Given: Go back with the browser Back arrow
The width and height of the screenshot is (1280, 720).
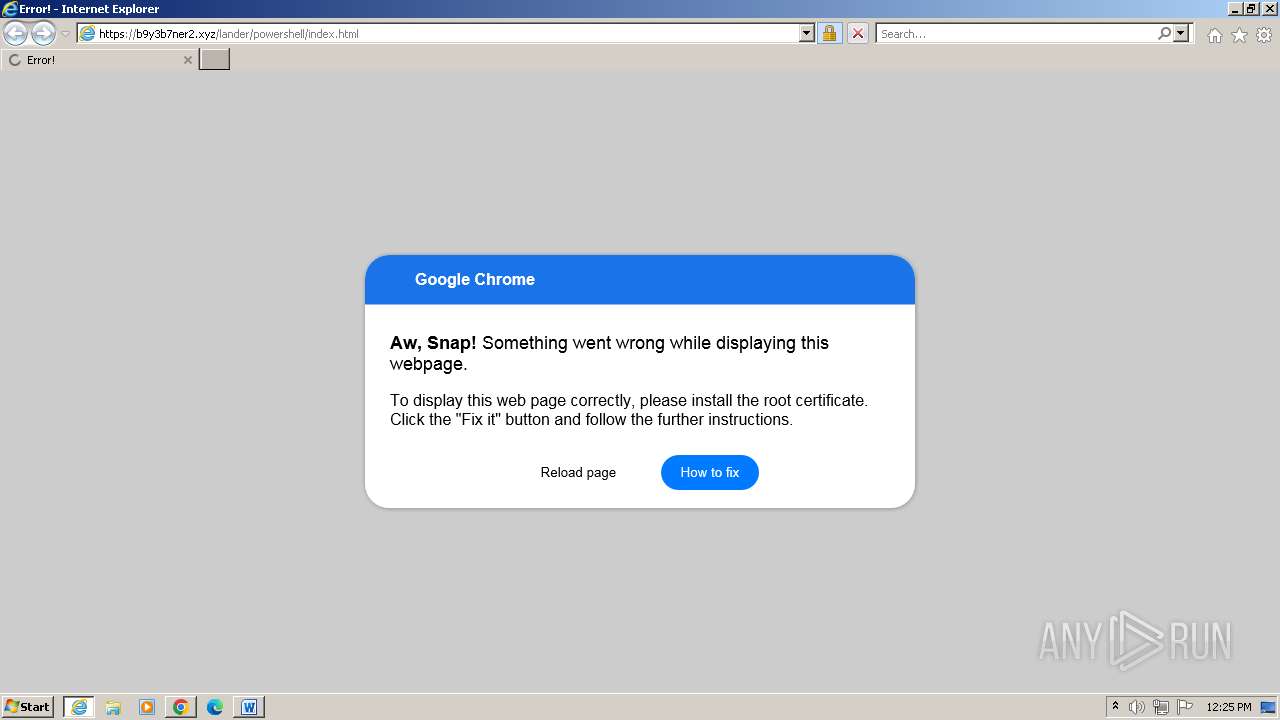Looking at the screenshot, I should click(x=15, y=34).
